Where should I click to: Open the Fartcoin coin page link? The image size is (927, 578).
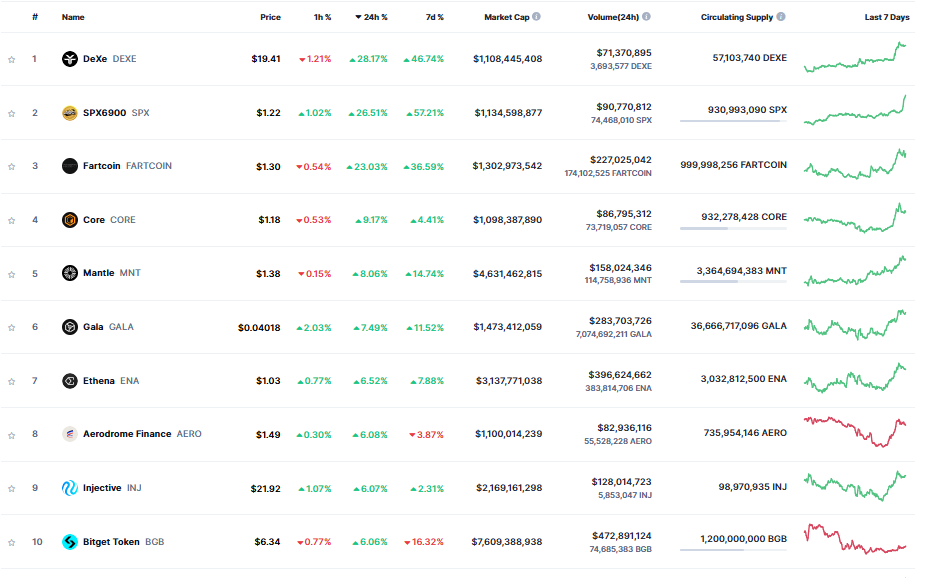tap(127, 166)
